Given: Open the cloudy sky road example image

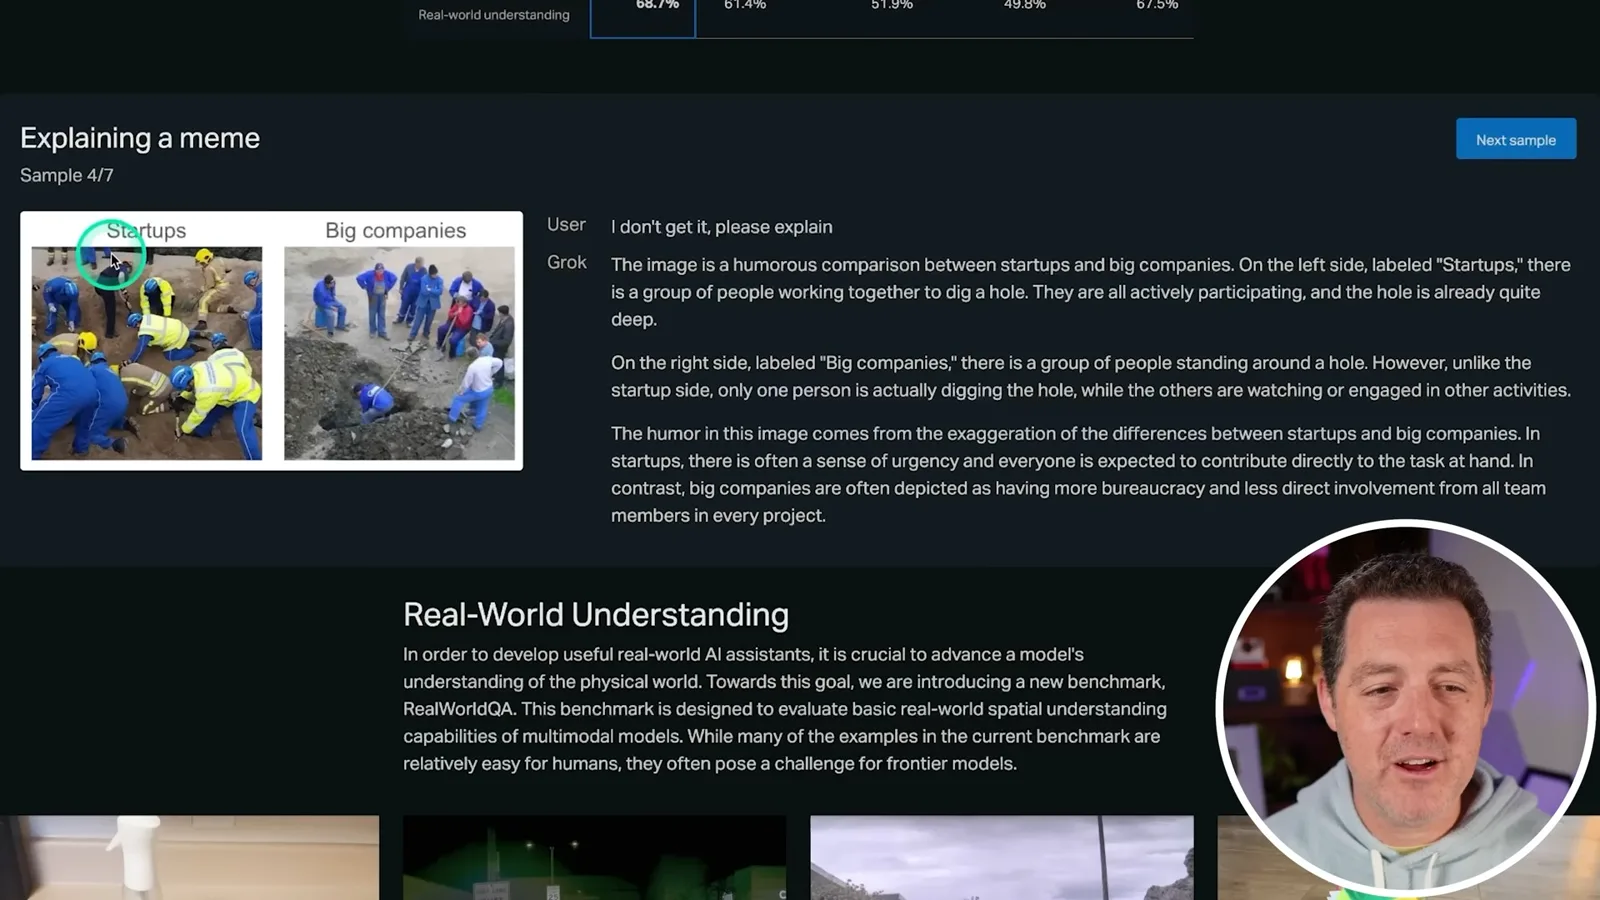Looking at the screenshot, I should click(x=1002, y=857).
